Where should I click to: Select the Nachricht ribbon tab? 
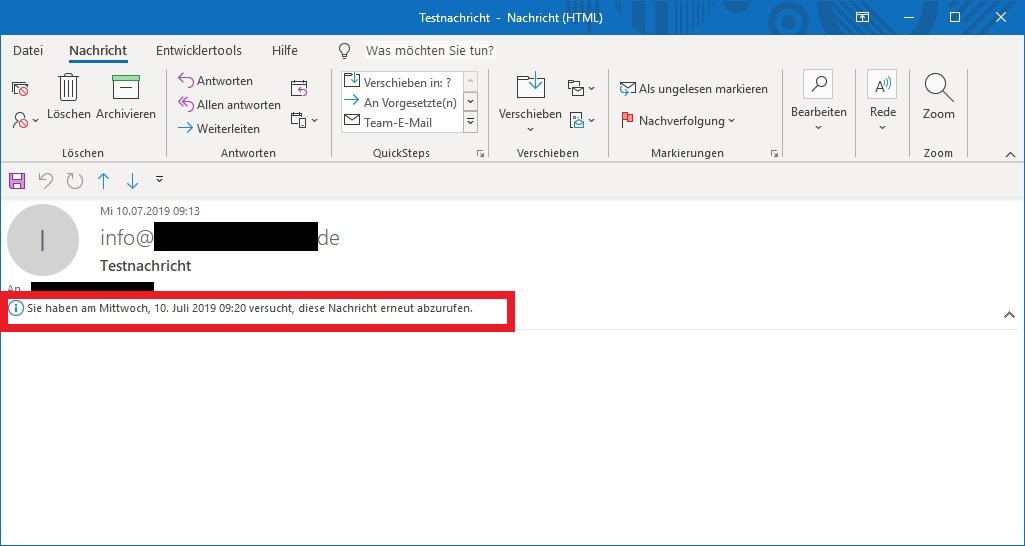click(98, 50)
